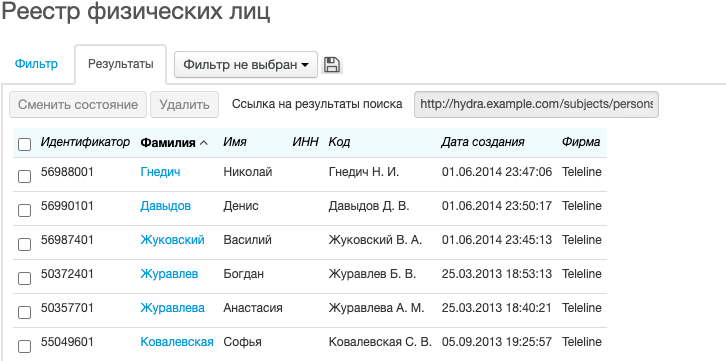726x361 pixels.
Task: Open the Журавлев person link
Action: [169, 274]
